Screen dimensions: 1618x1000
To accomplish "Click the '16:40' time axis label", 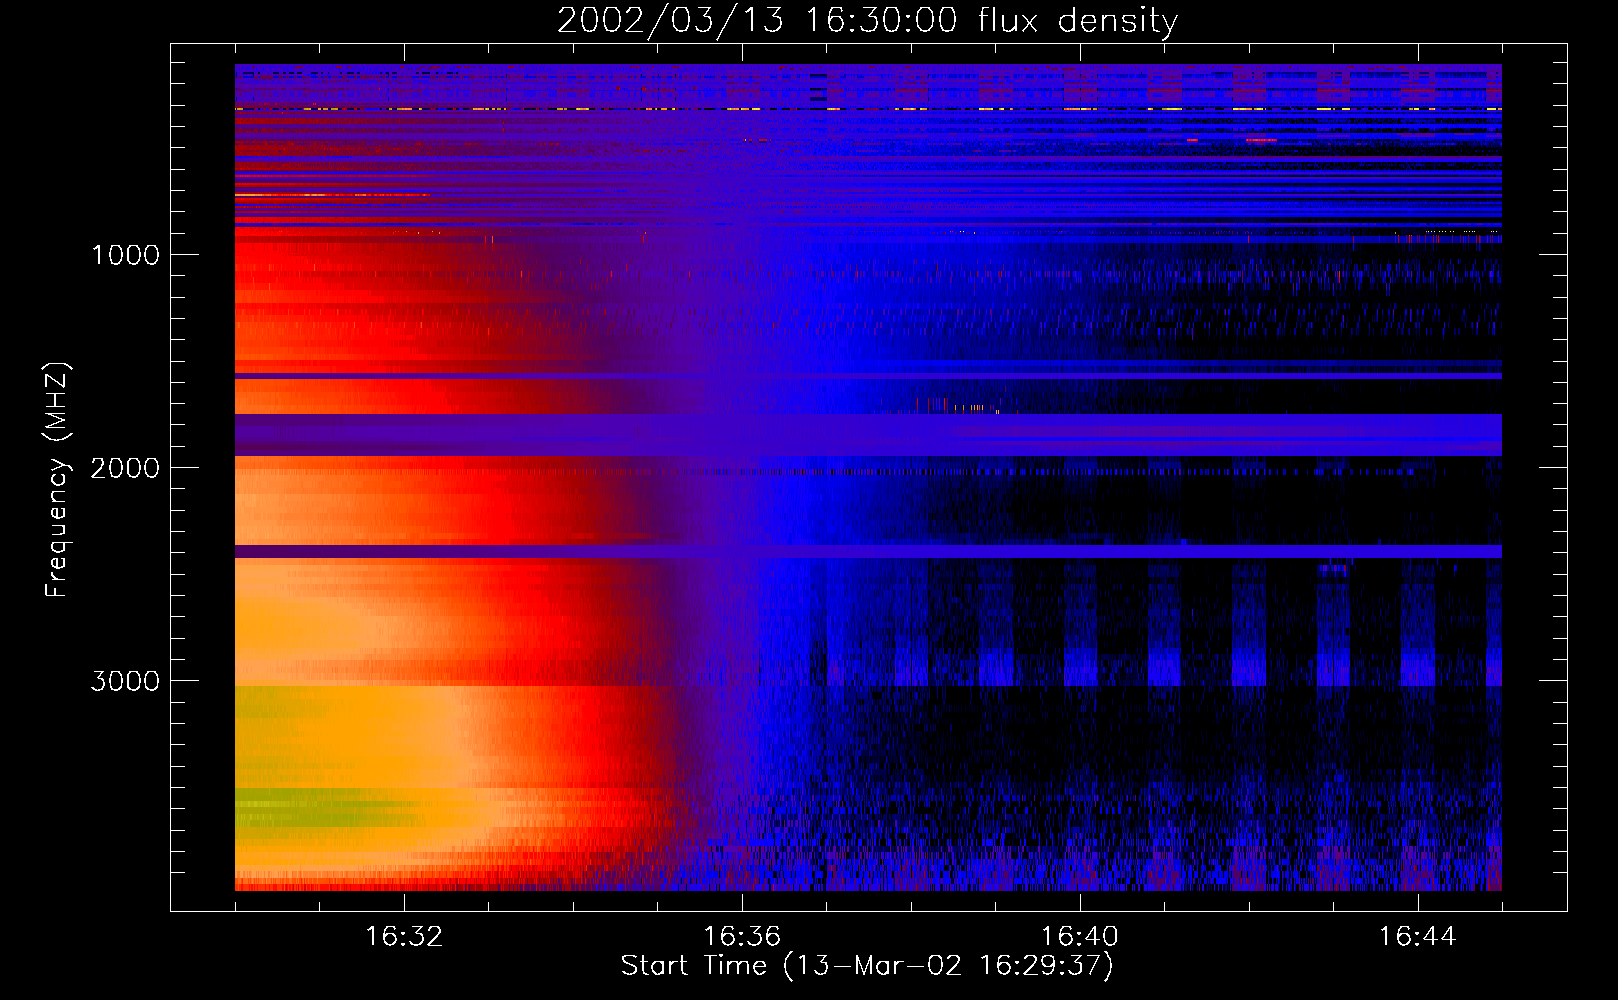I will tap(1080, 937).
